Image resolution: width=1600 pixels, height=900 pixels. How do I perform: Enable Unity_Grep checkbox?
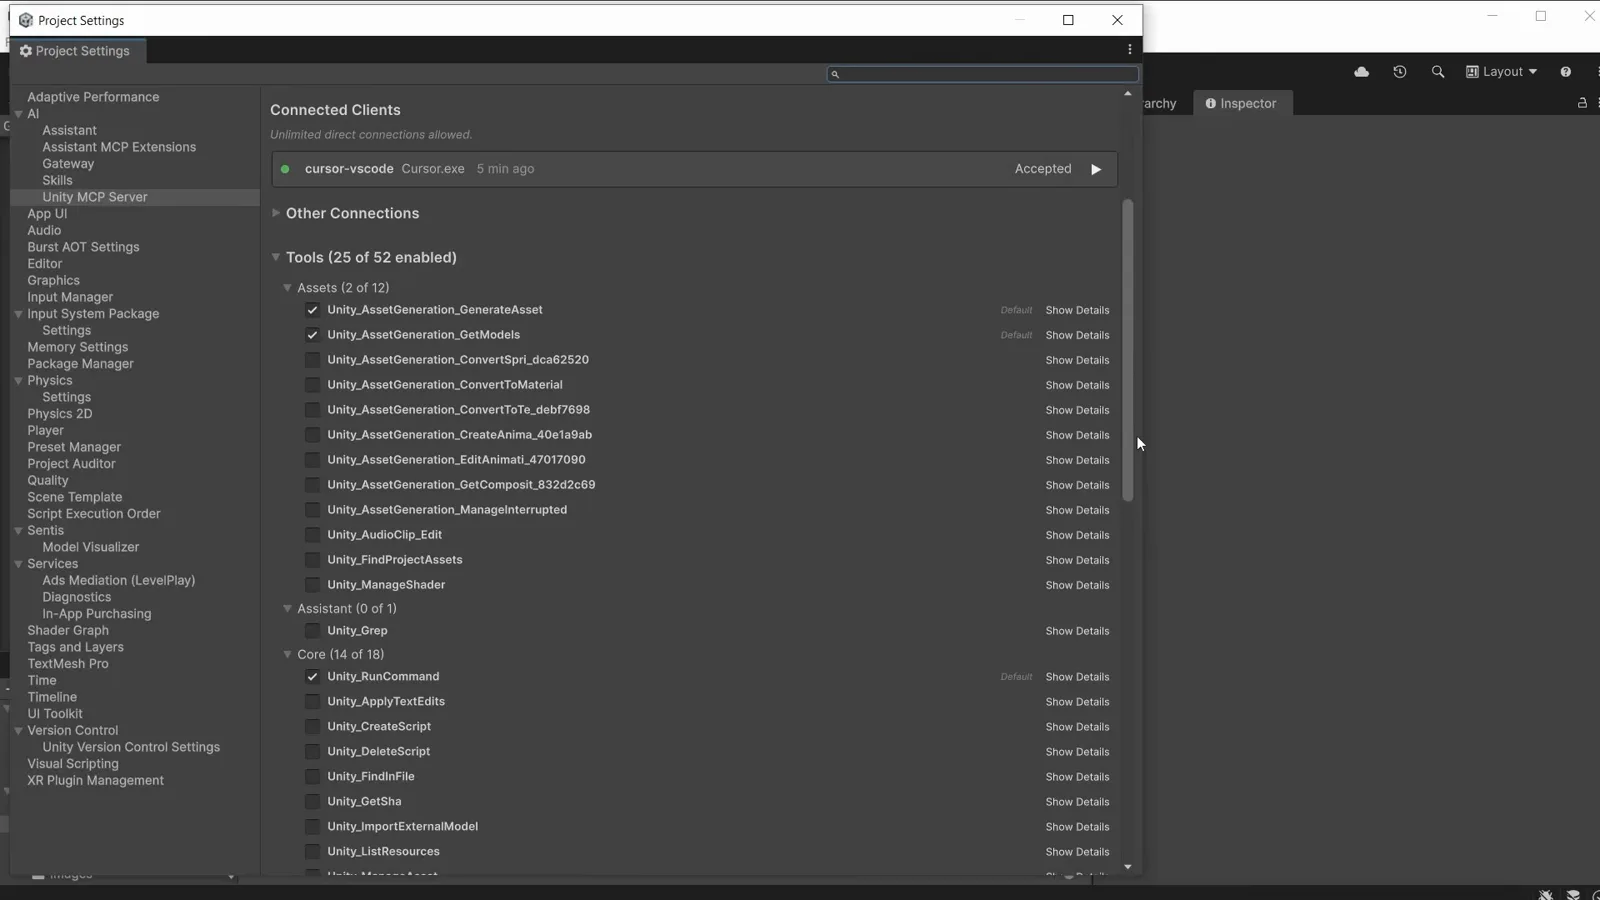(x=312, y=631)
